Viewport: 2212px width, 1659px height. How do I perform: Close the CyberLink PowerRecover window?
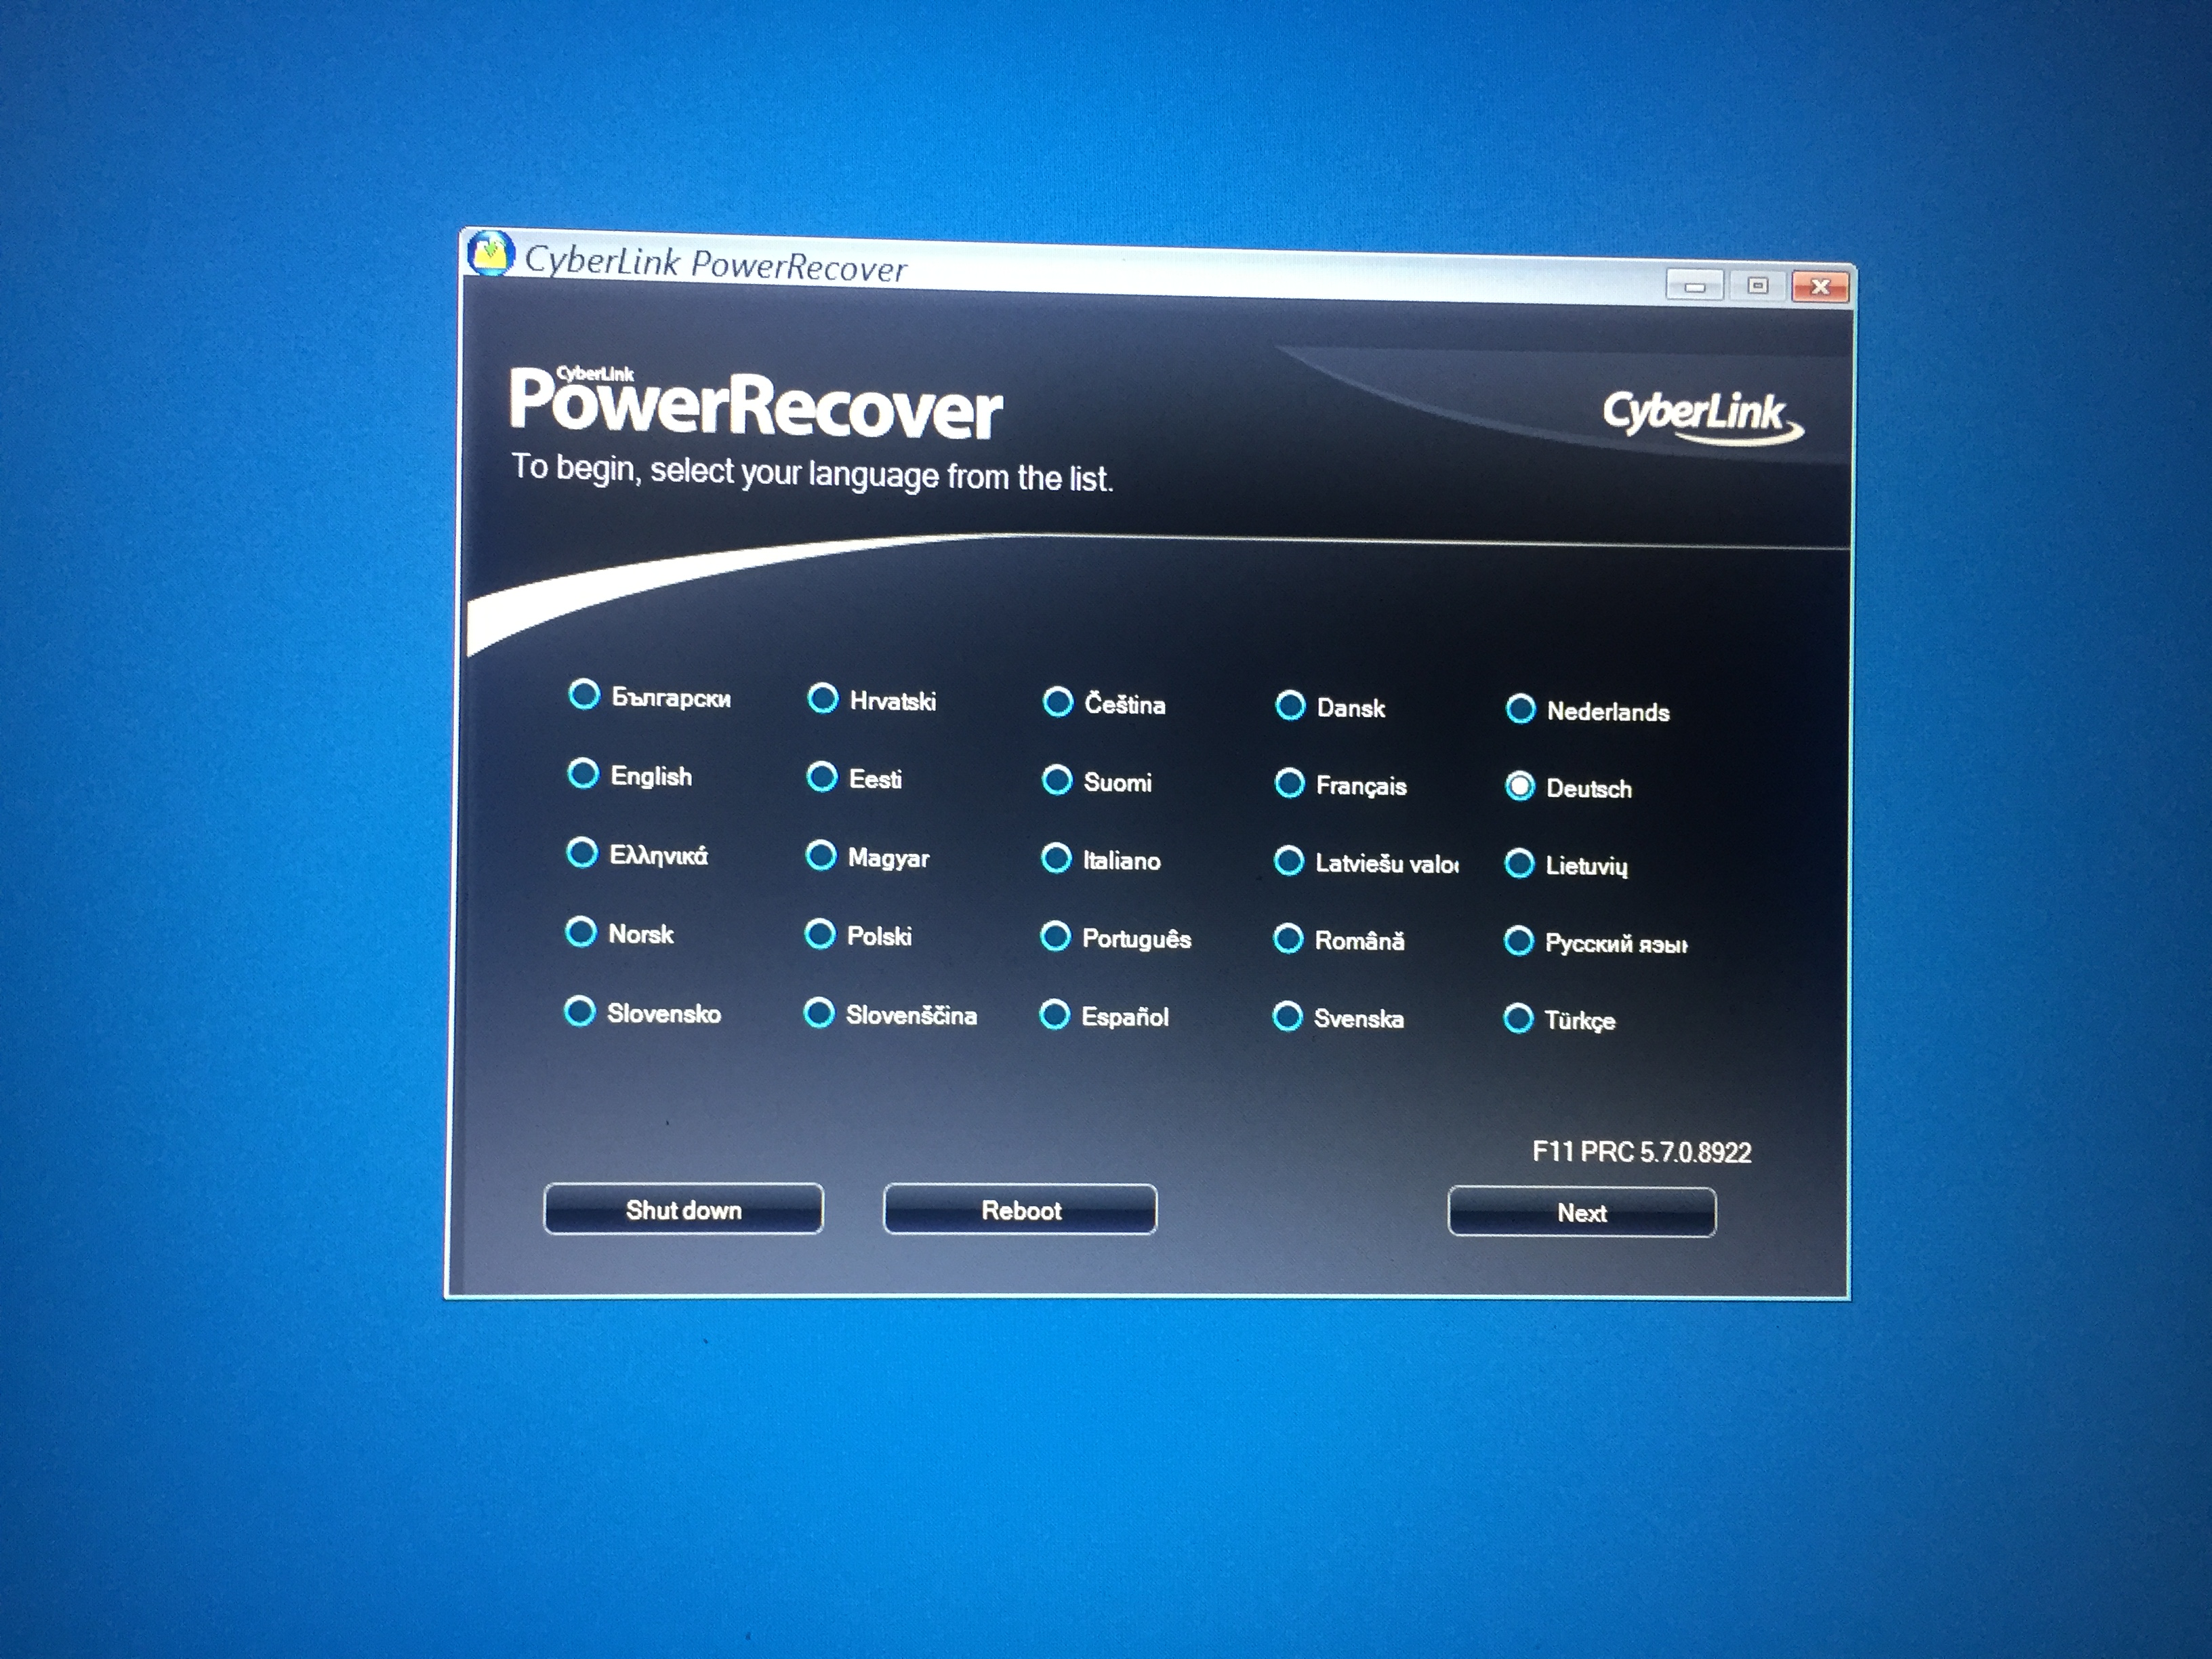tap(1820, 287)
